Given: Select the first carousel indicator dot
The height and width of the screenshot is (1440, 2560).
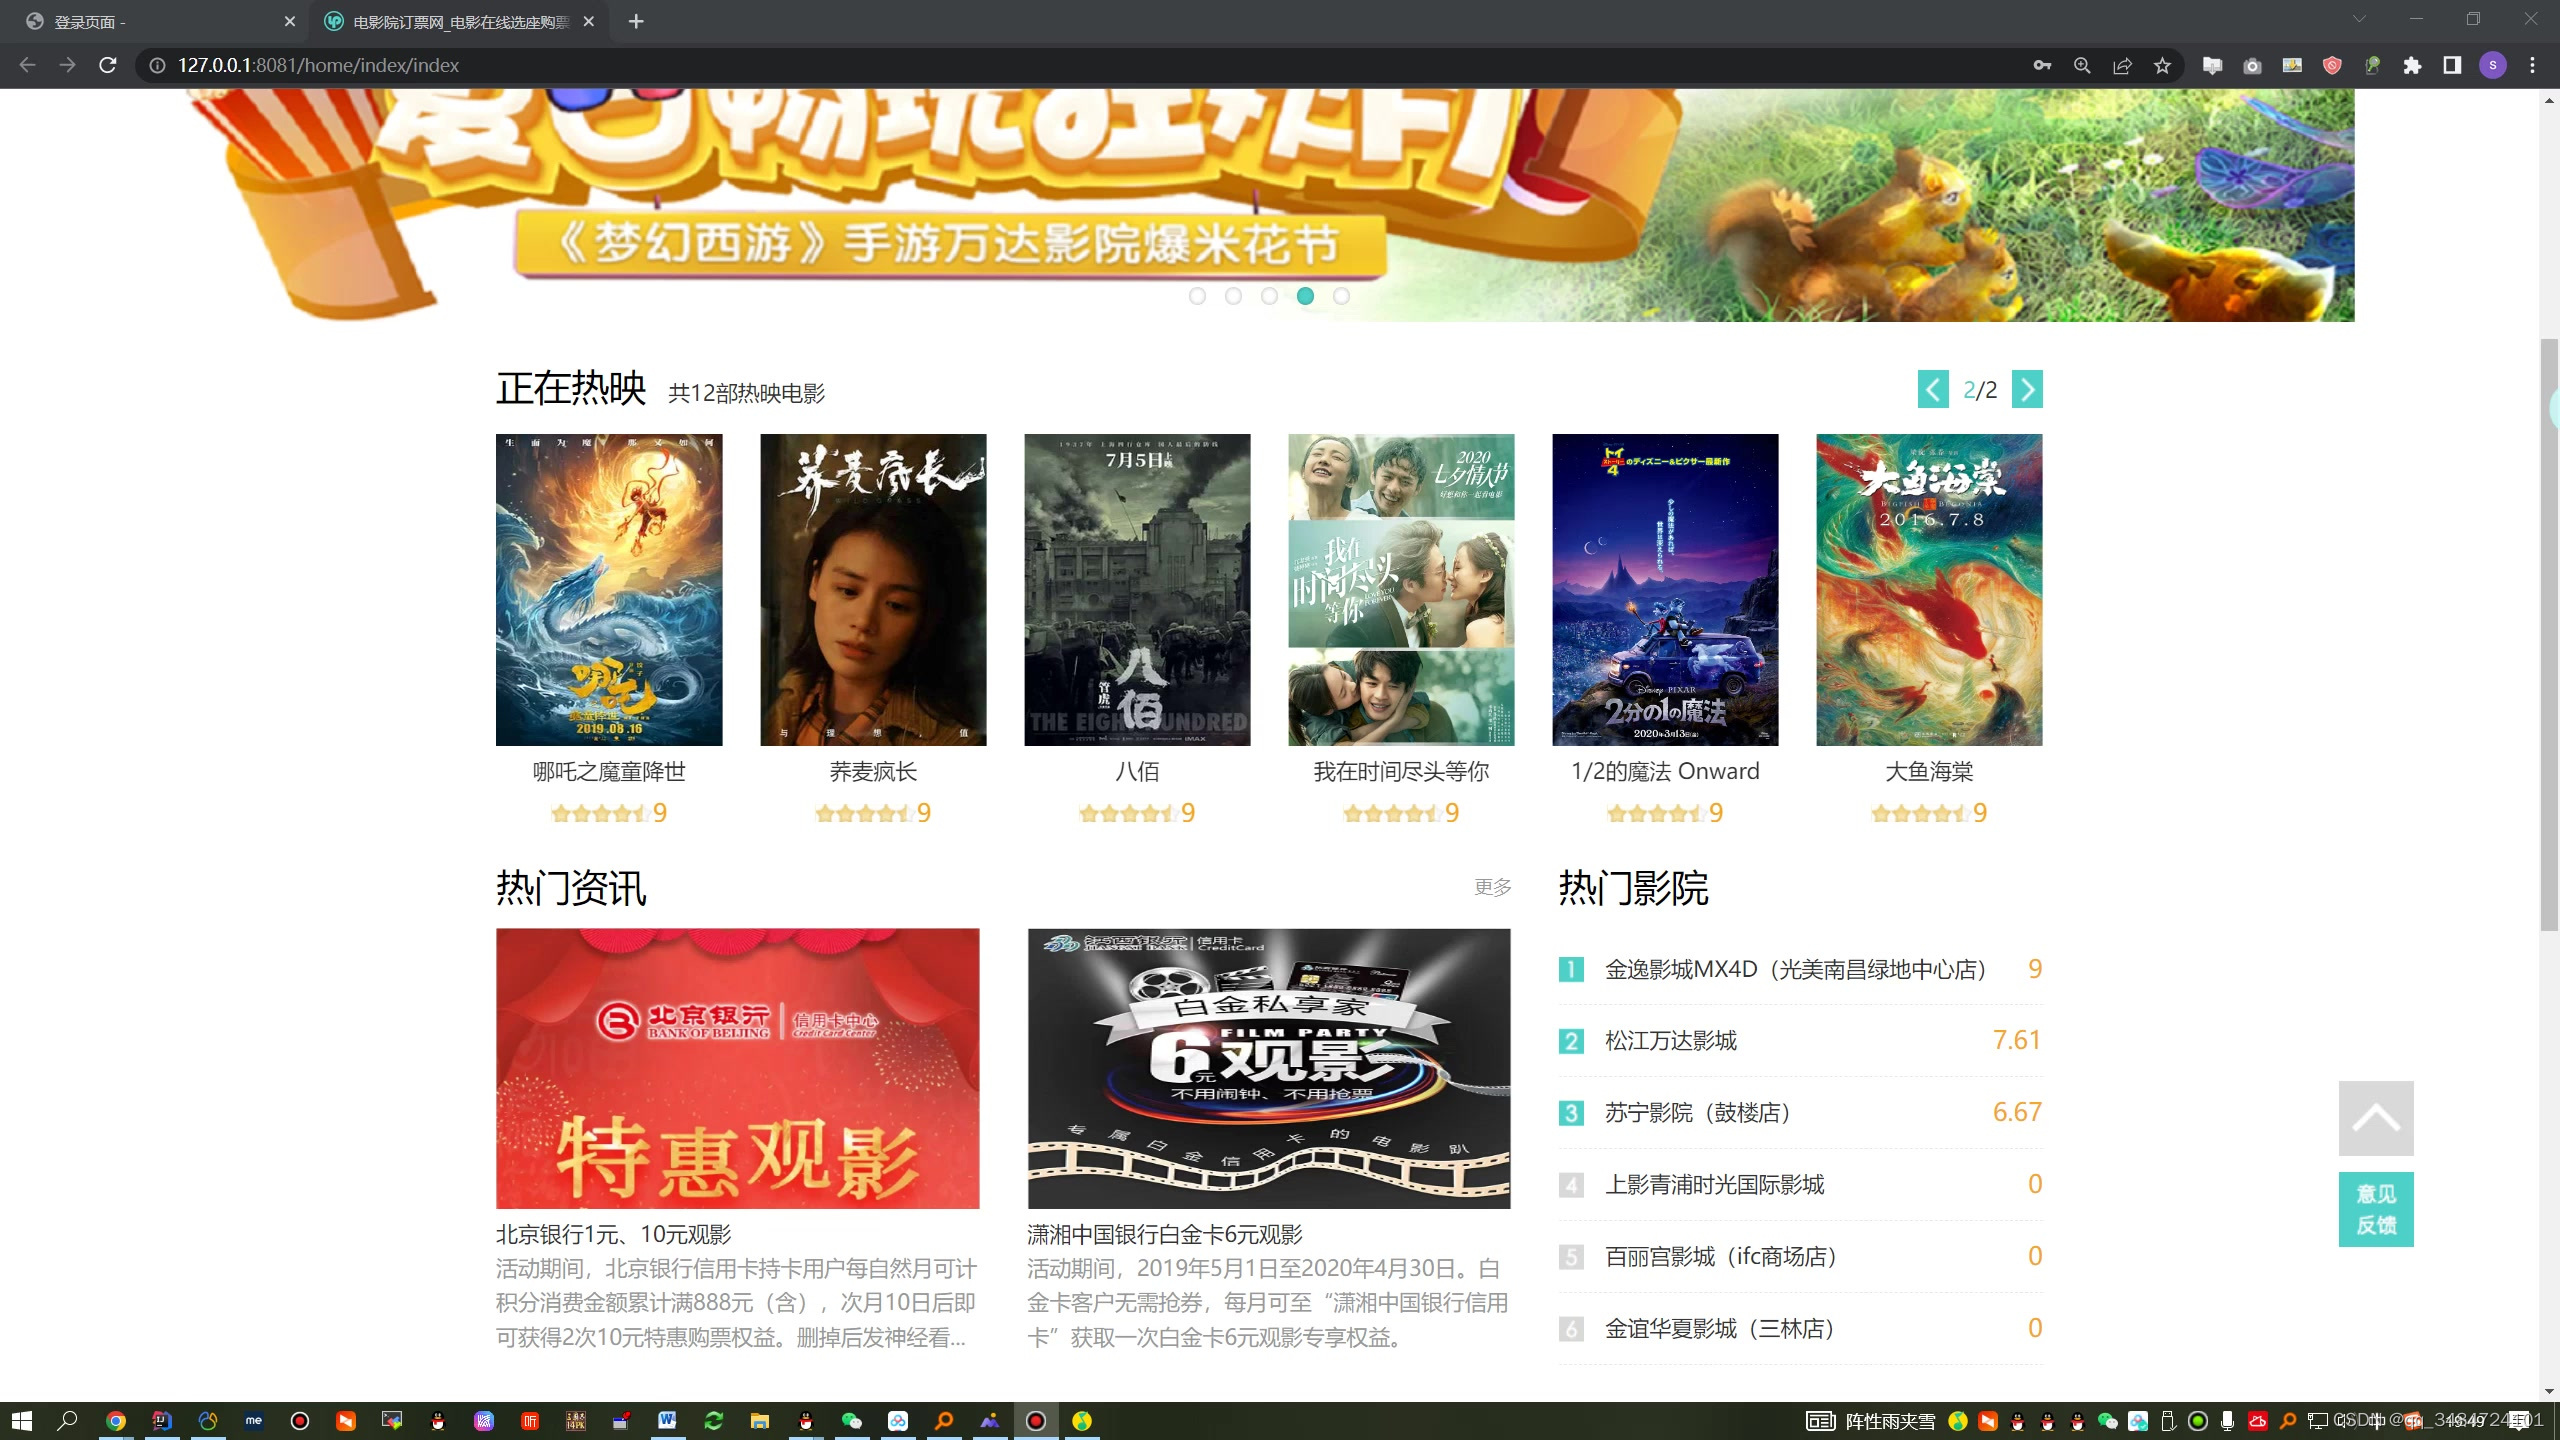Looking at the screenshot, I should click(x=1198, y=296).
